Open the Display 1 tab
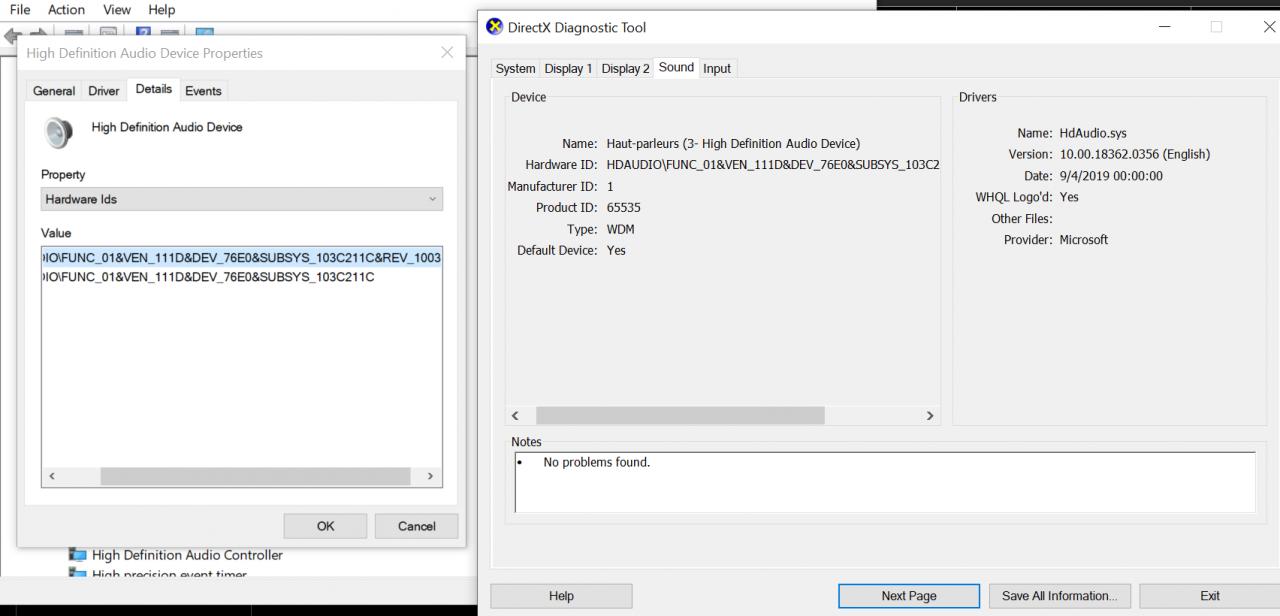 tap(568, 69)
